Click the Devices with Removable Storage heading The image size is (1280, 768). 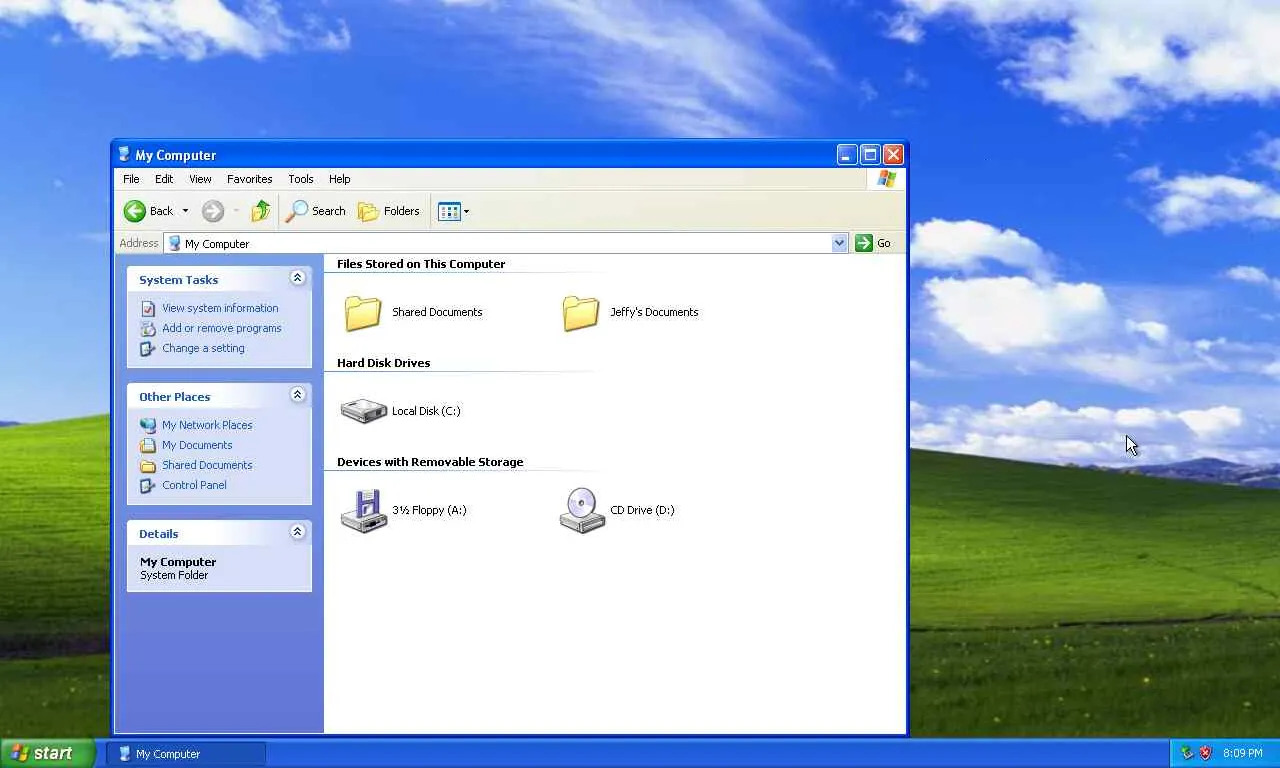(430, 462)
